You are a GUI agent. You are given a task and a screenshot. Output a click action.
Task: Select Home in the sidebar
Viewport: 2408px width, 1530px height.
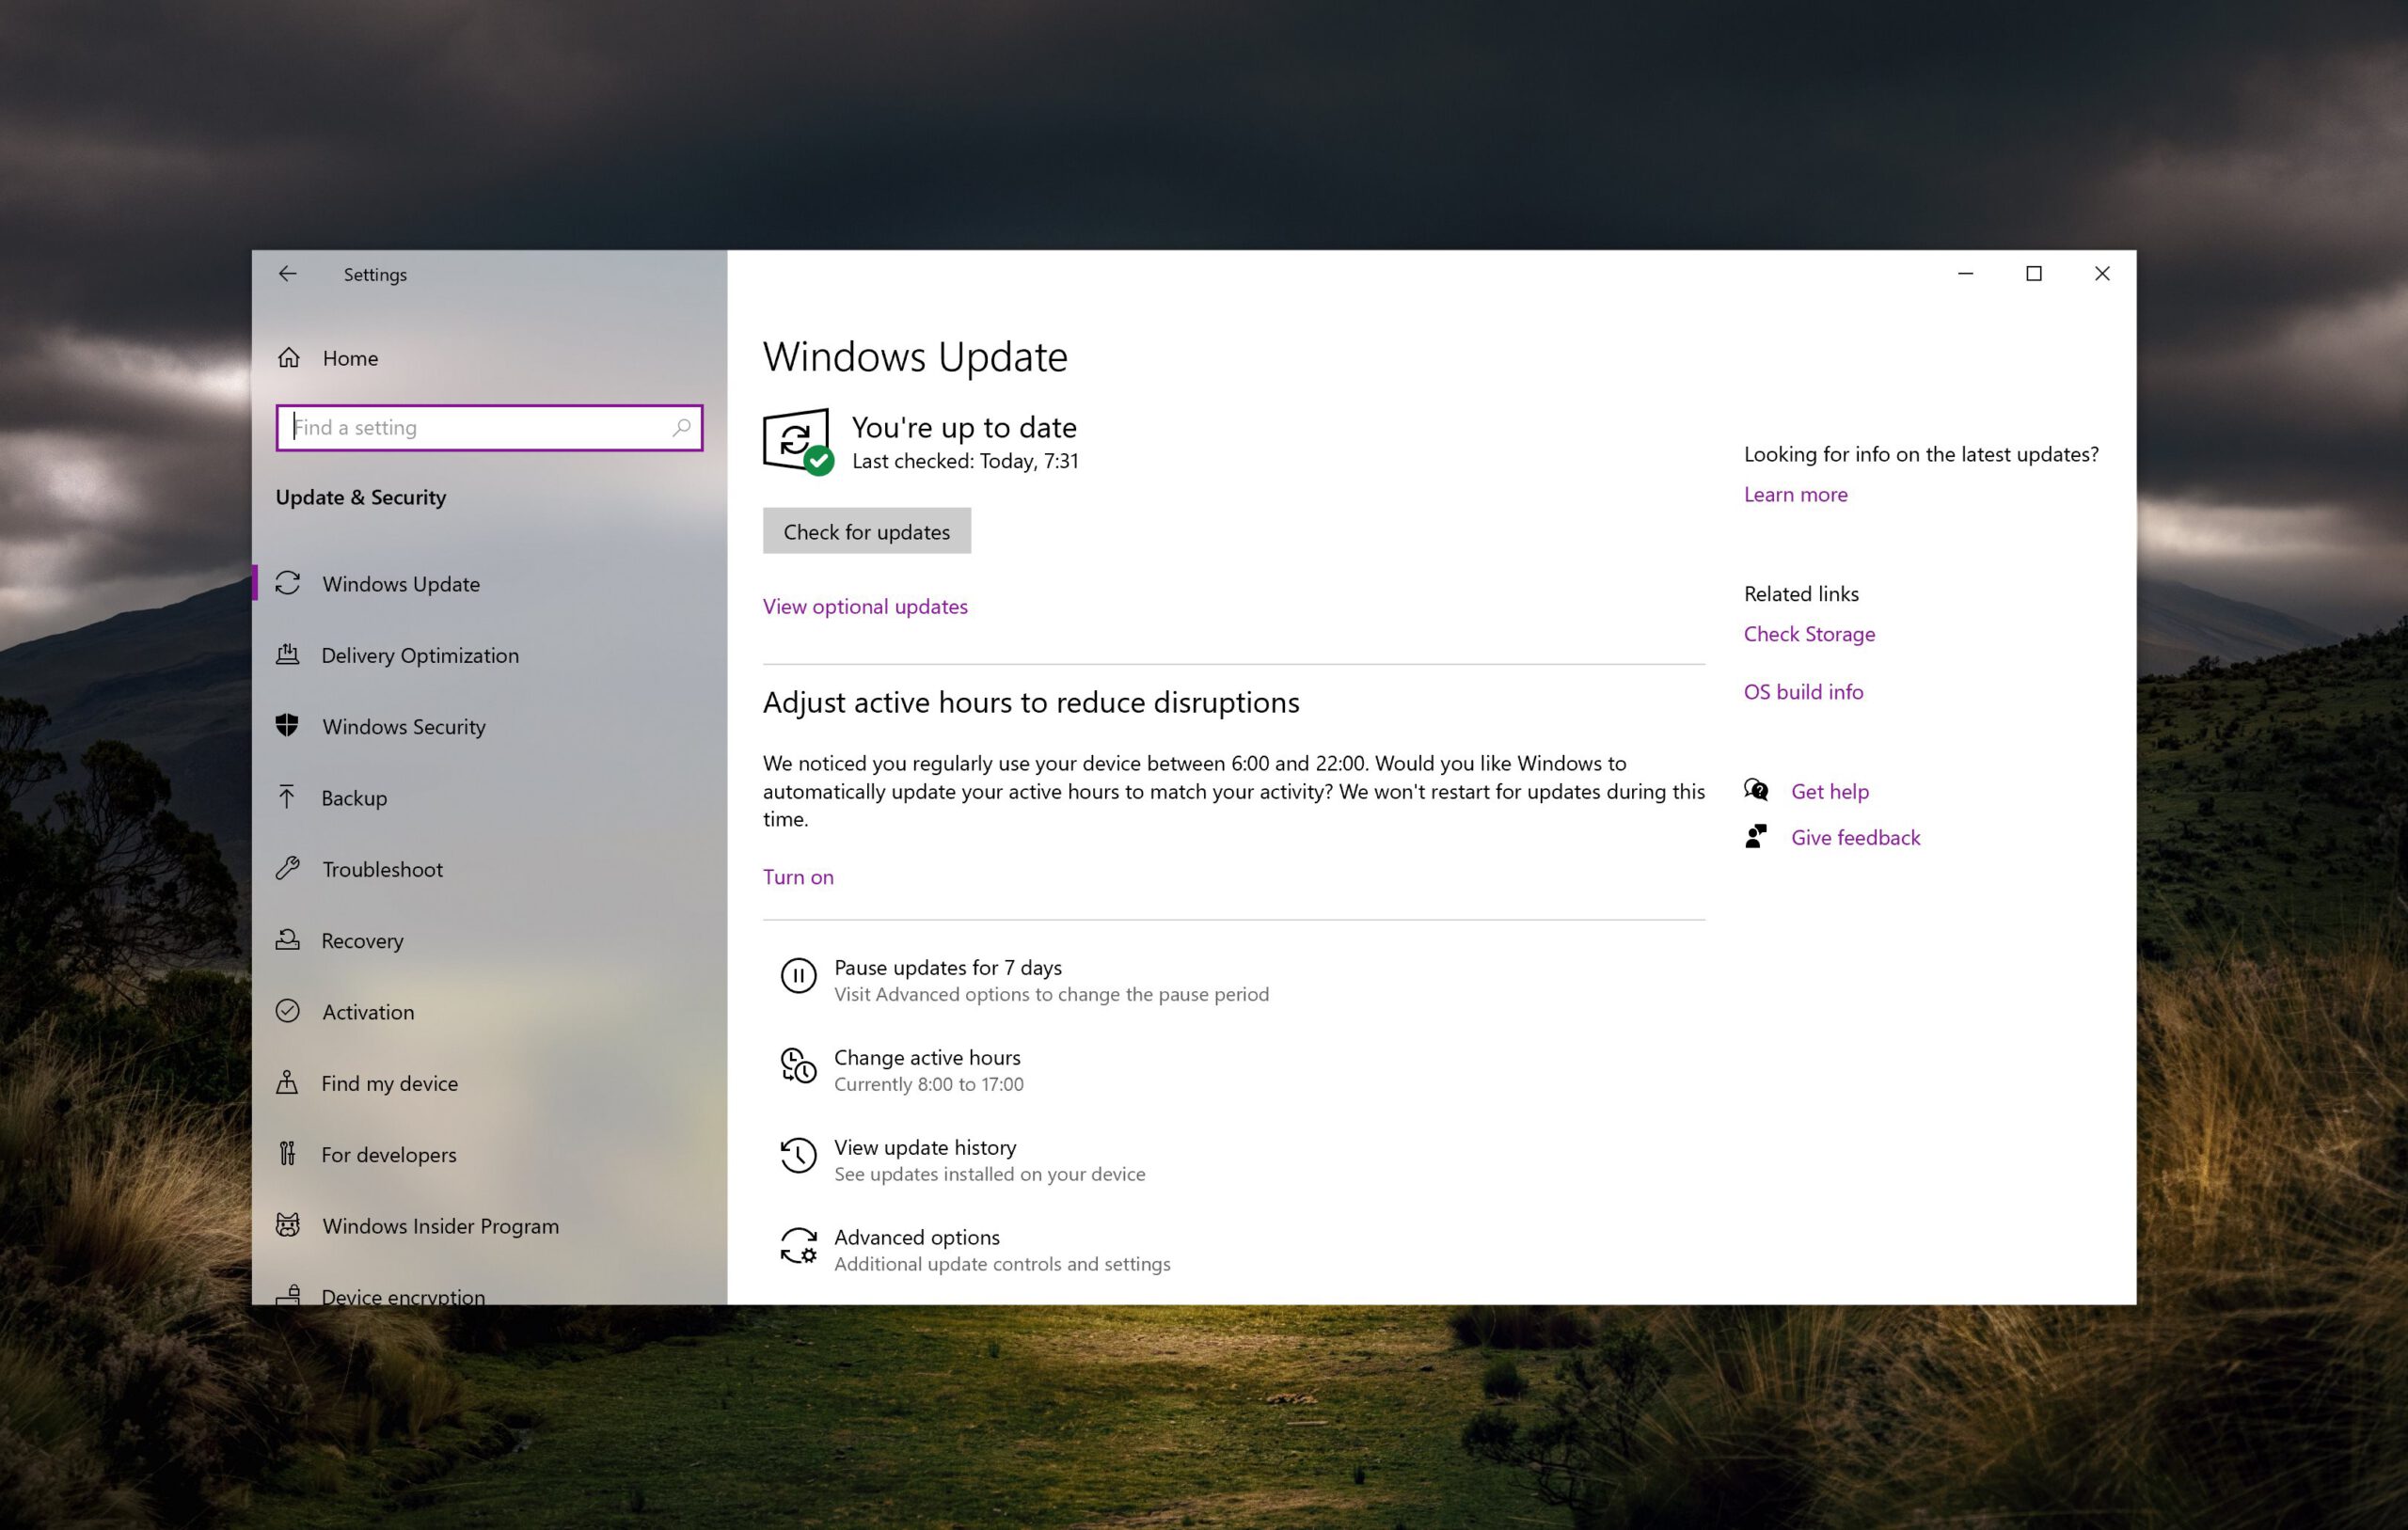tap(349, 357)
